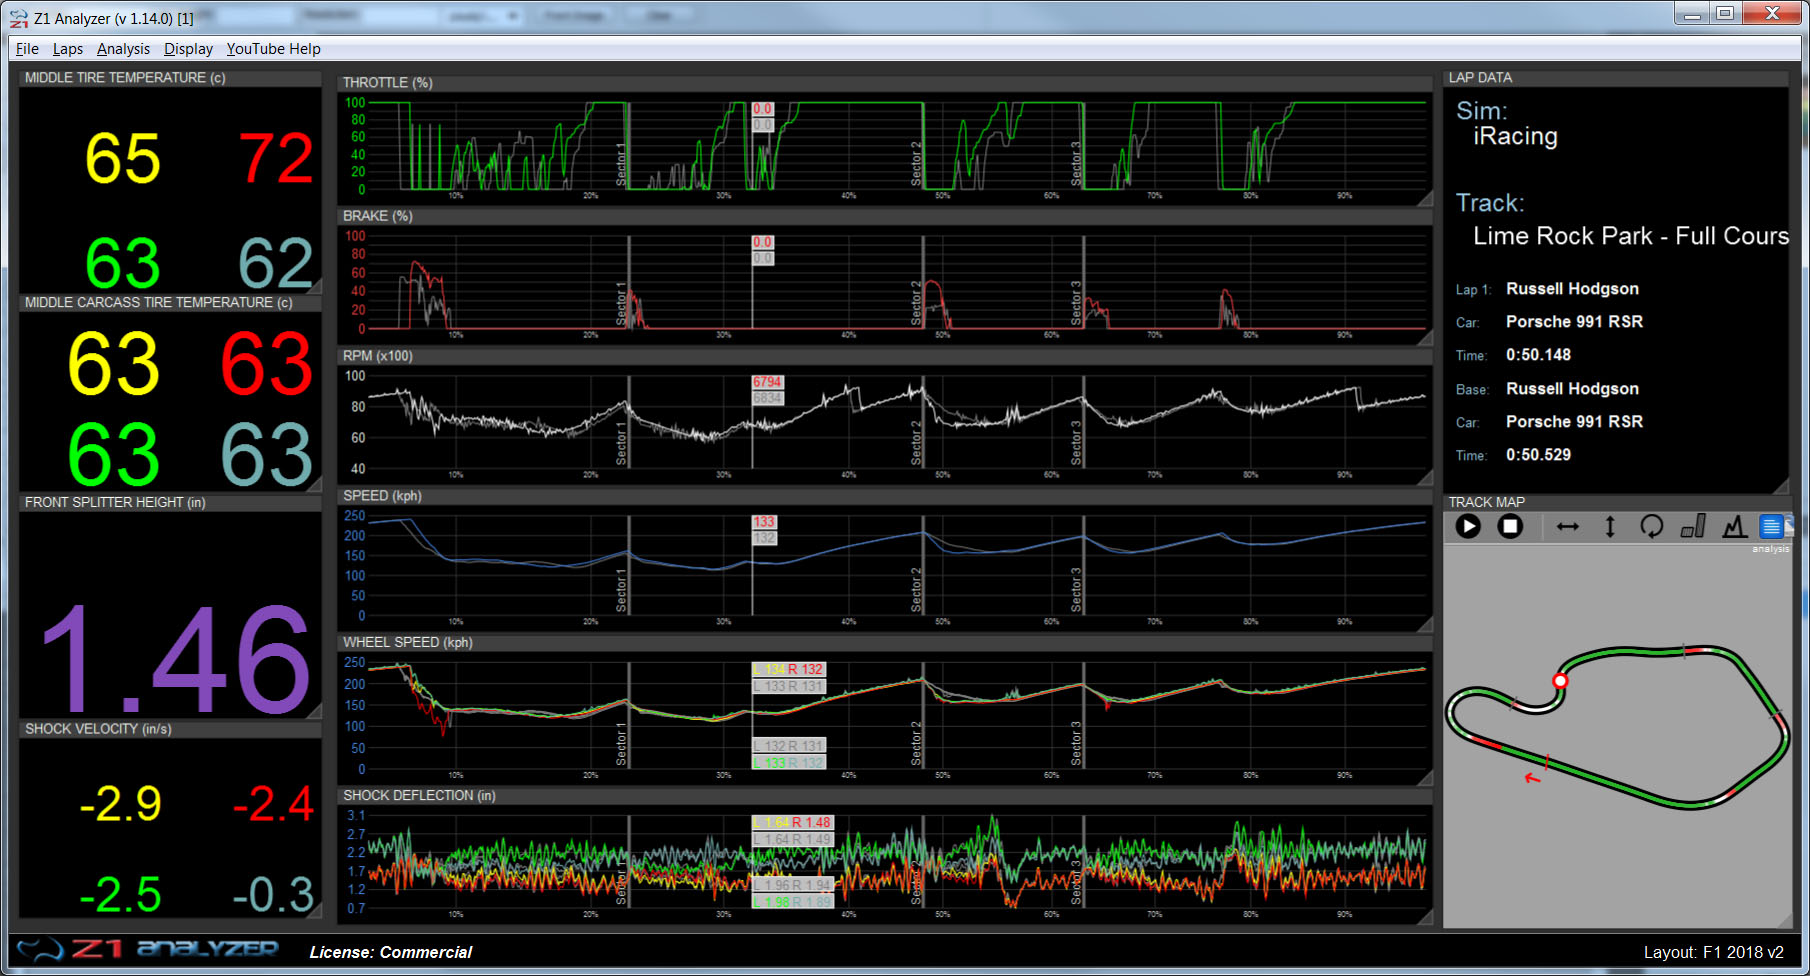Click the Sector 1 marker in Brake graph
Screen dimensions: 1810x976
tap(621, 303)
